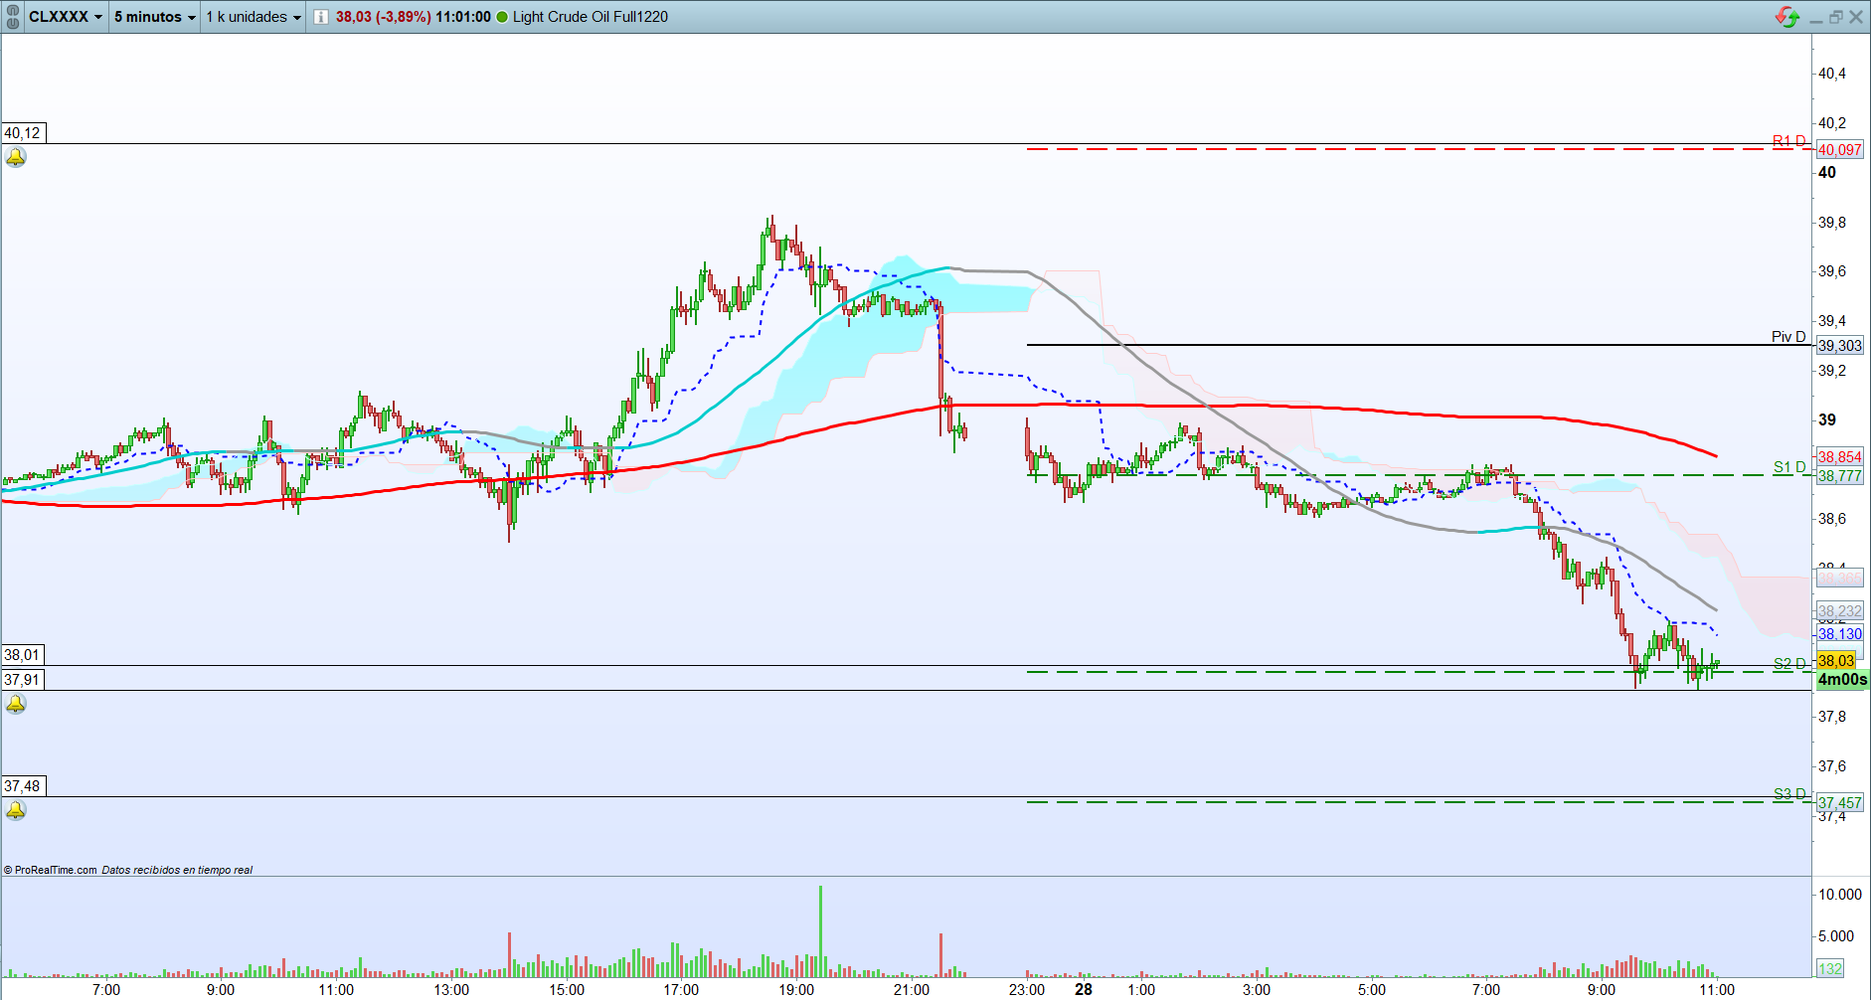1871x1000 pixels.
Task: Click the alert bell below 40,12
Action: (16, 158)
